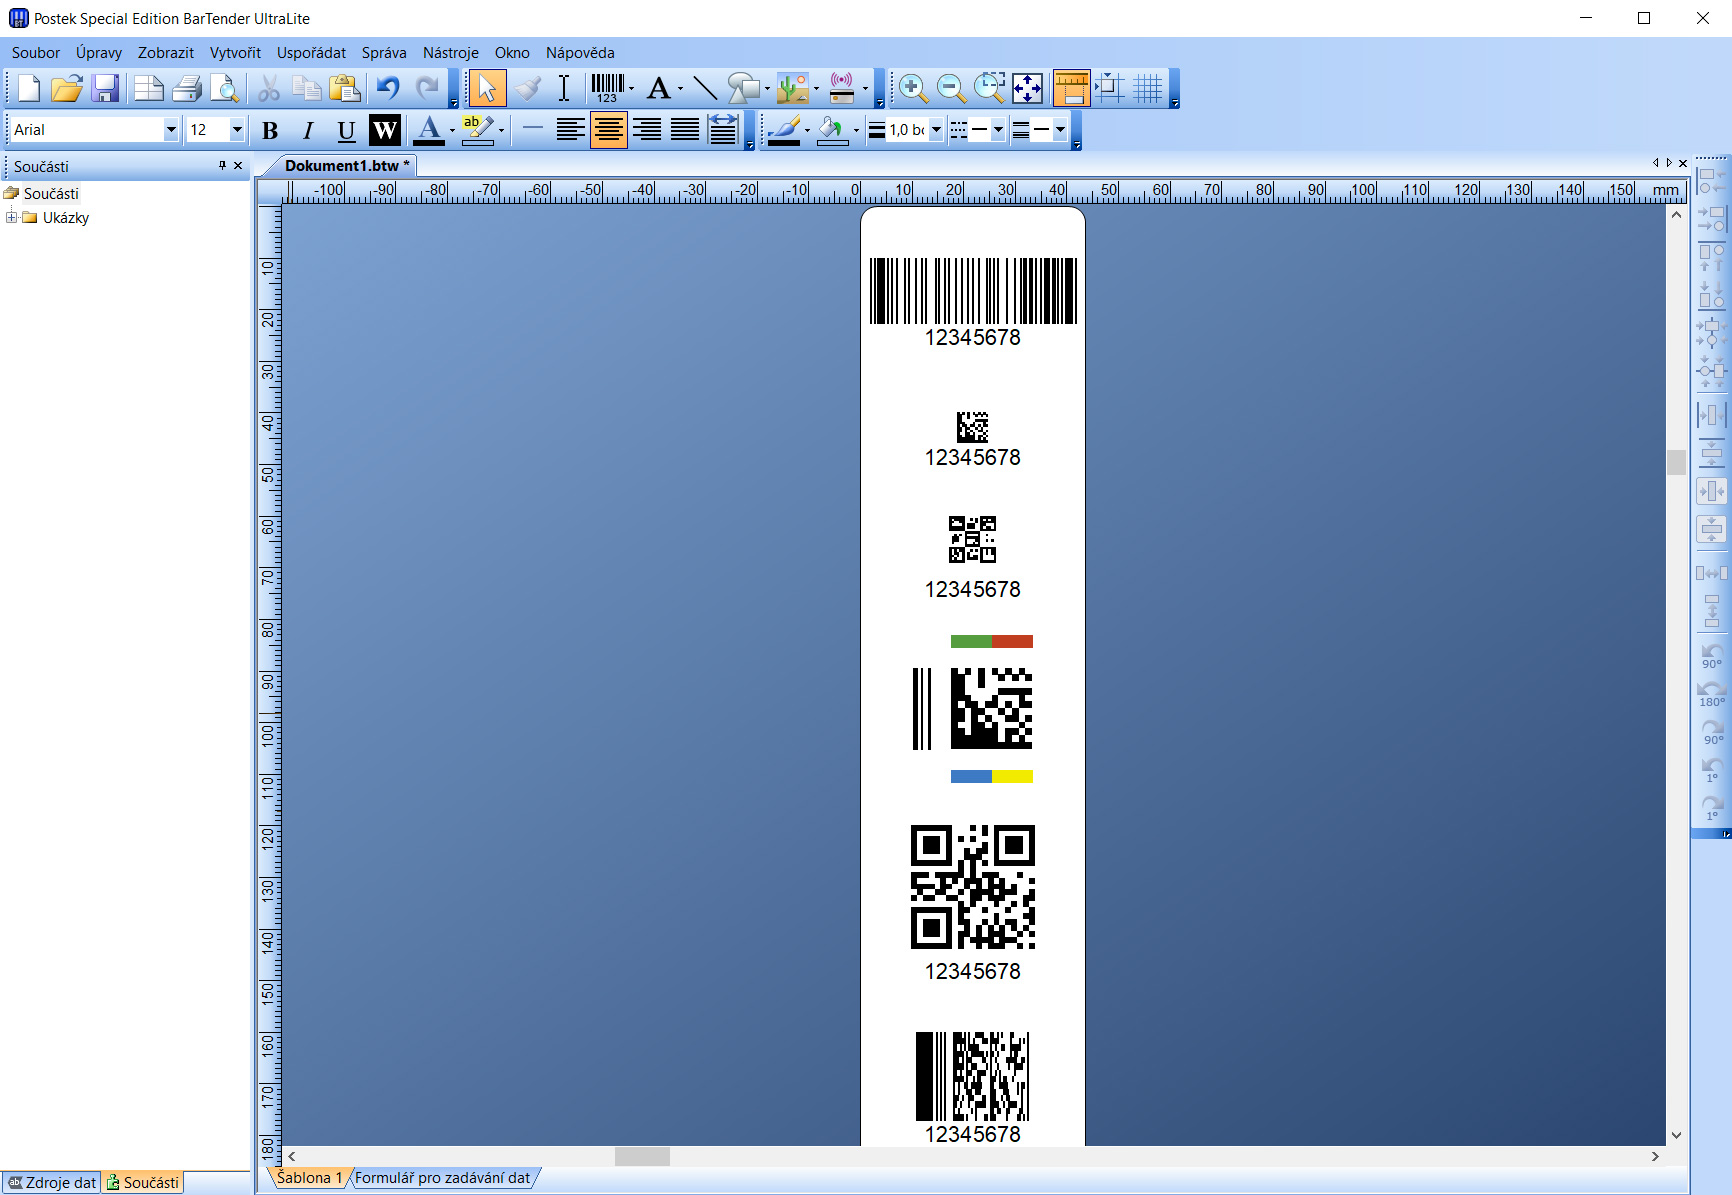The width and height of the screenshot is (1732, 1195).
Task: Select the line drawing tool
Action: click(705, 88)
